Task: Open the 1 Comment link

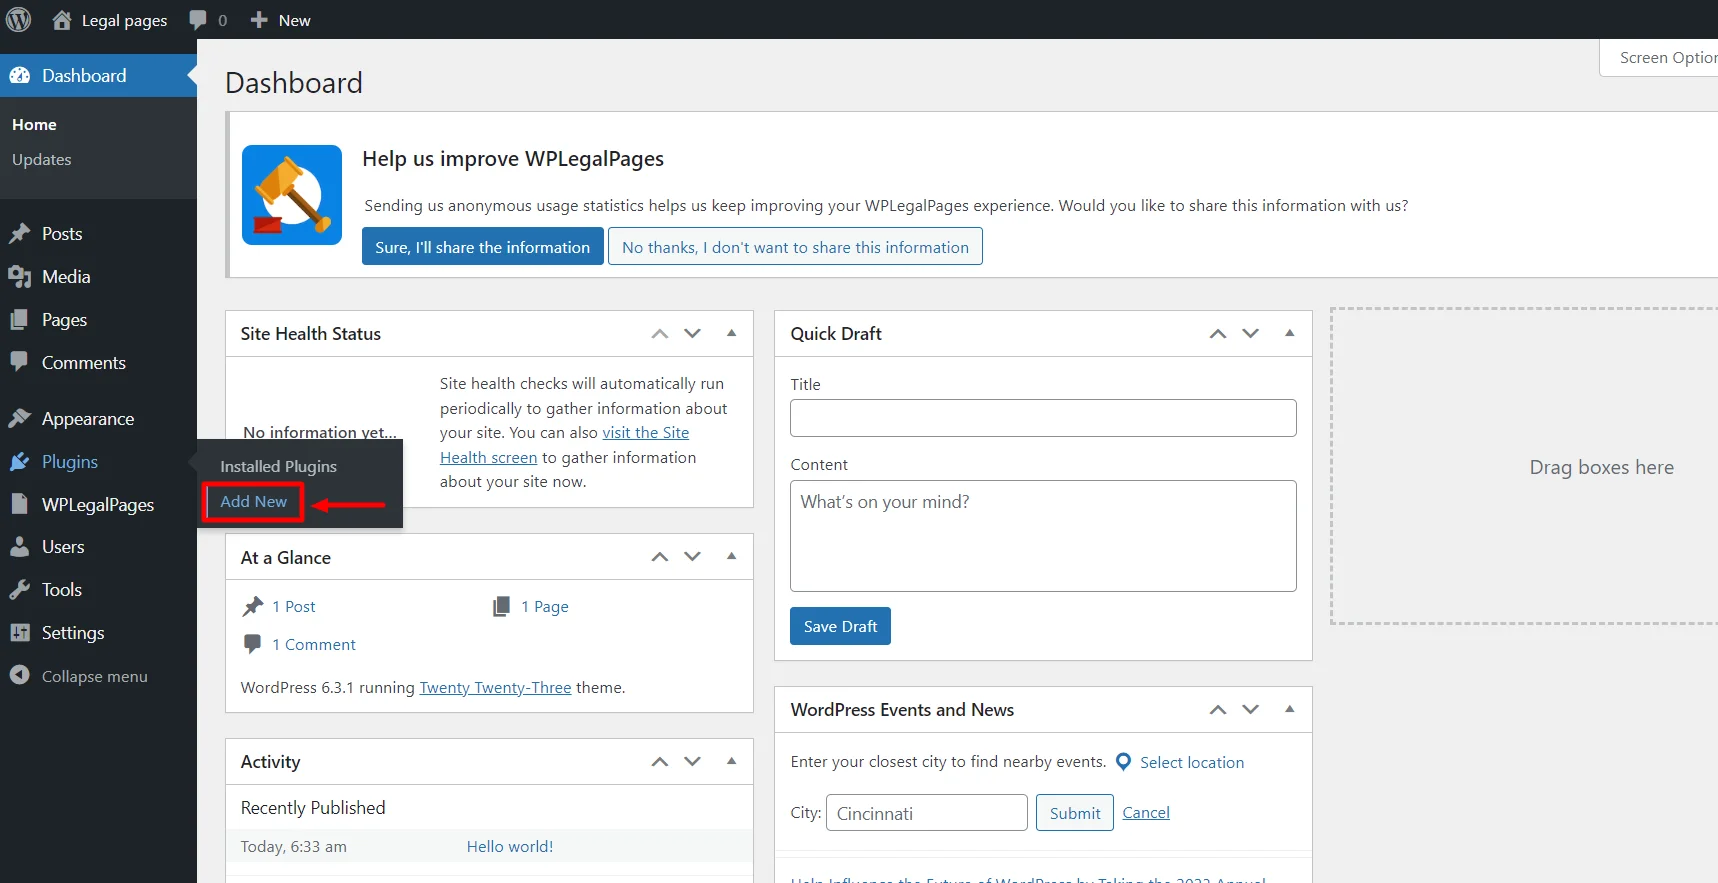Action: tap(314, 645)
